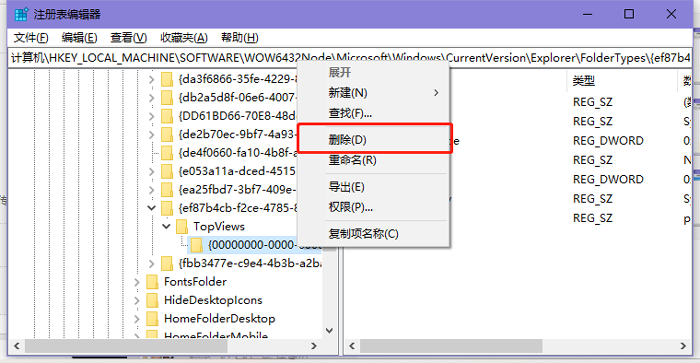Select the HideDesktopIcons key label
The width and height of the screenshot is (700, 363).
point(213,300)
